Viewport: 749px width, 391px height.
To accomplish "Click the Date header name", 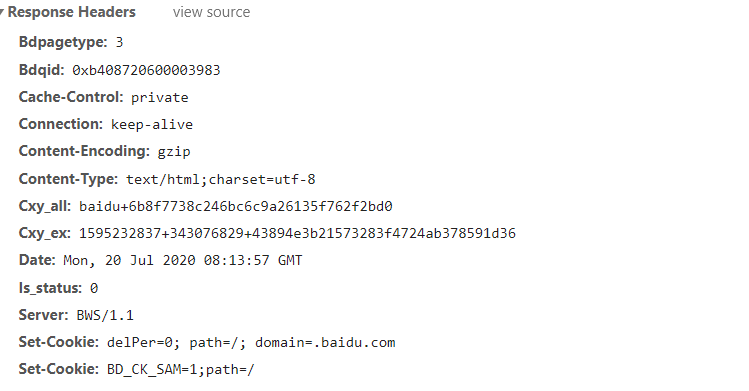I will pos(37,260).
